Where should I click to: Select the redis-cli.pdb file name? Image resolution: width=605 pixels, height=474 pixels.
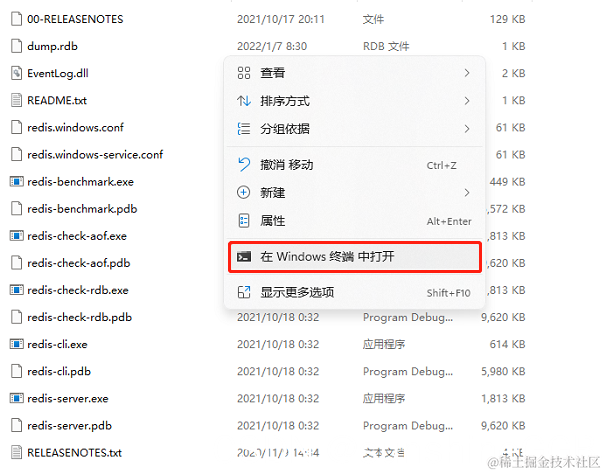point(59,371)
